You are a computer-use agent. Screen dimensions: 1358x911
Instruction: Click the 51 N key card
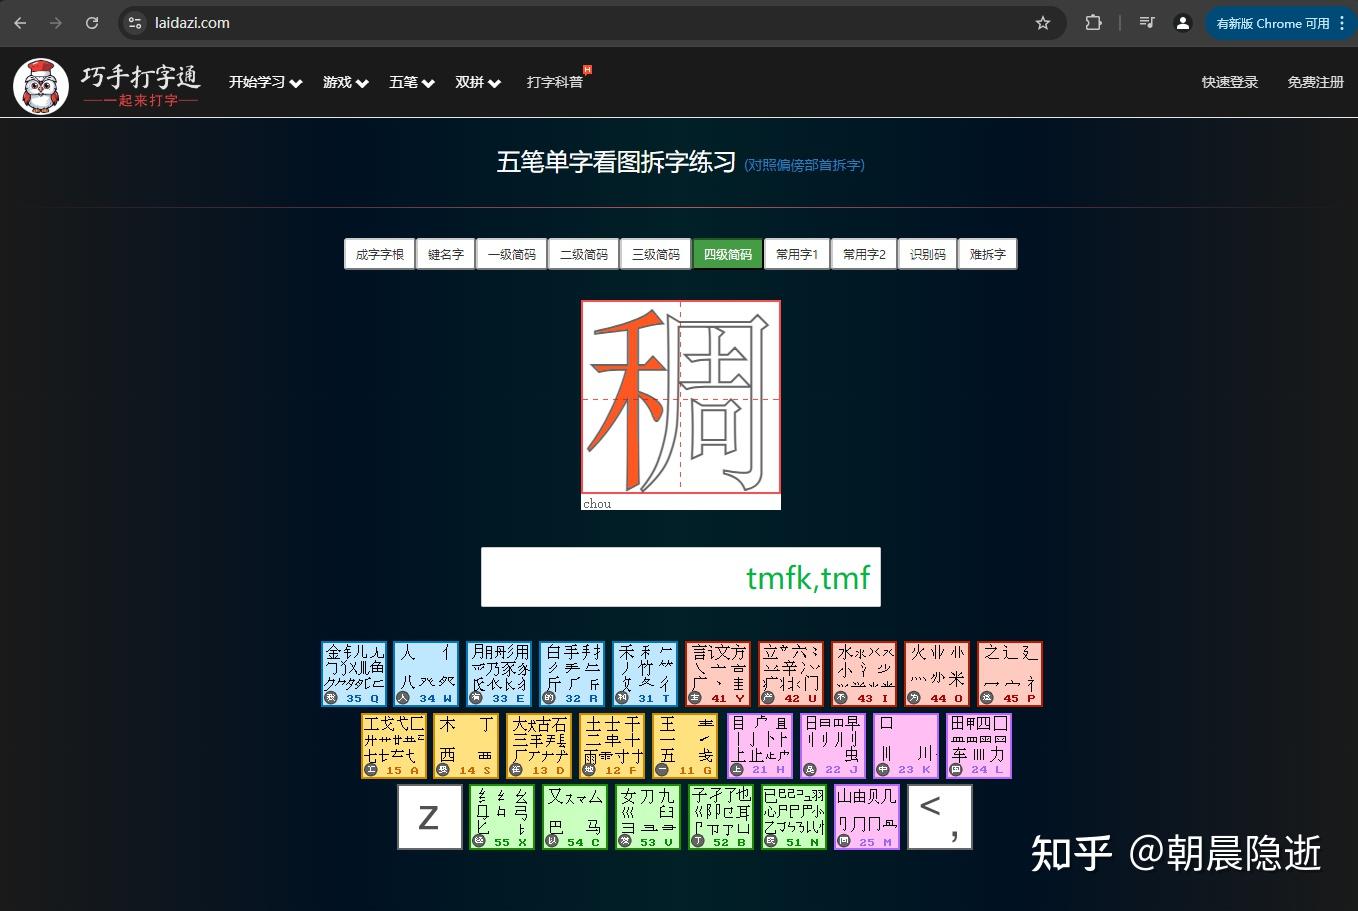point(794,817)
